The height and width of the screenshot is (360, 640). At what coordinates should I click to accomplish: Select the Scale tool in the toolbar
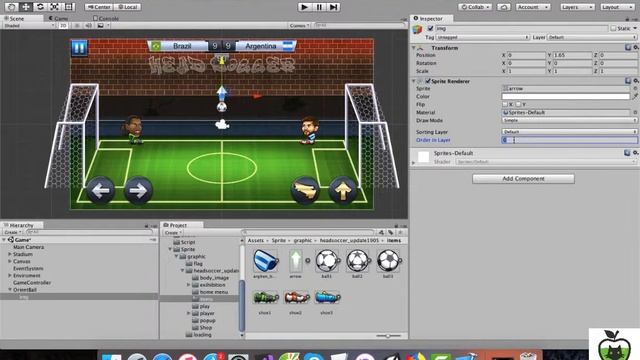(x=54, y=7)
